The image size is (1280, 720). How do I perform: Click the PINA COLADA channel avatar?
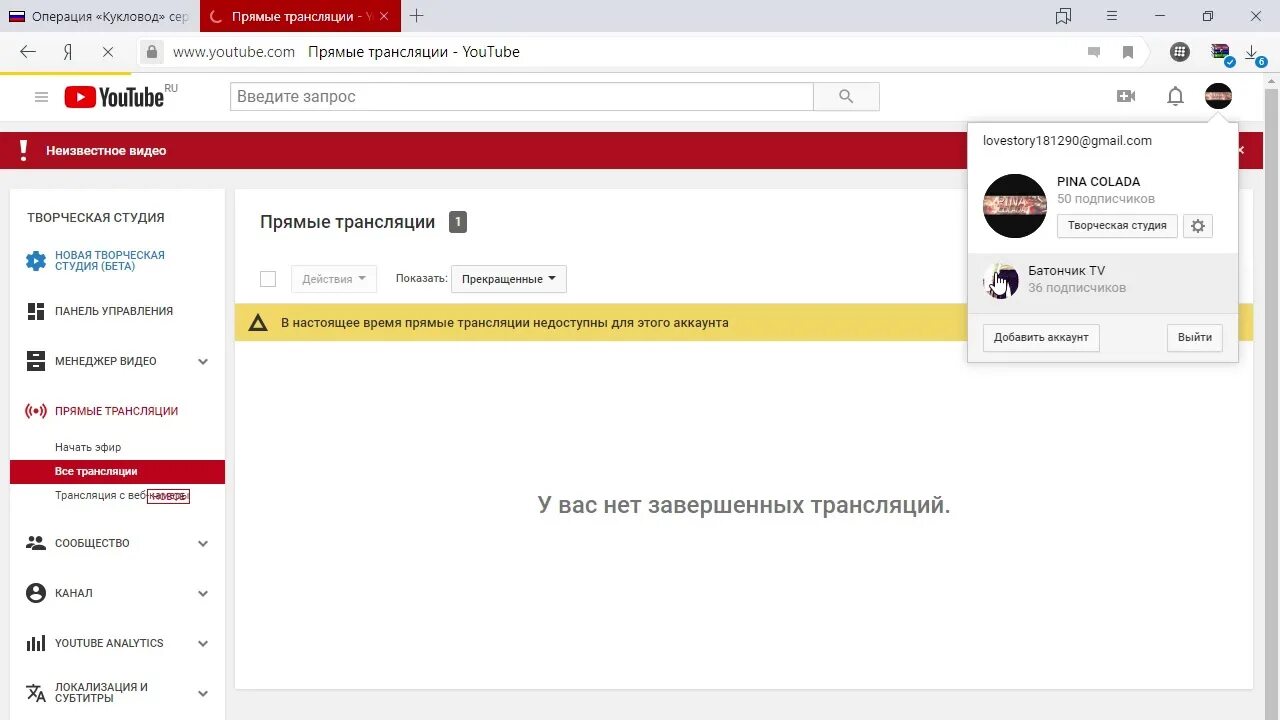(1015, 206)
